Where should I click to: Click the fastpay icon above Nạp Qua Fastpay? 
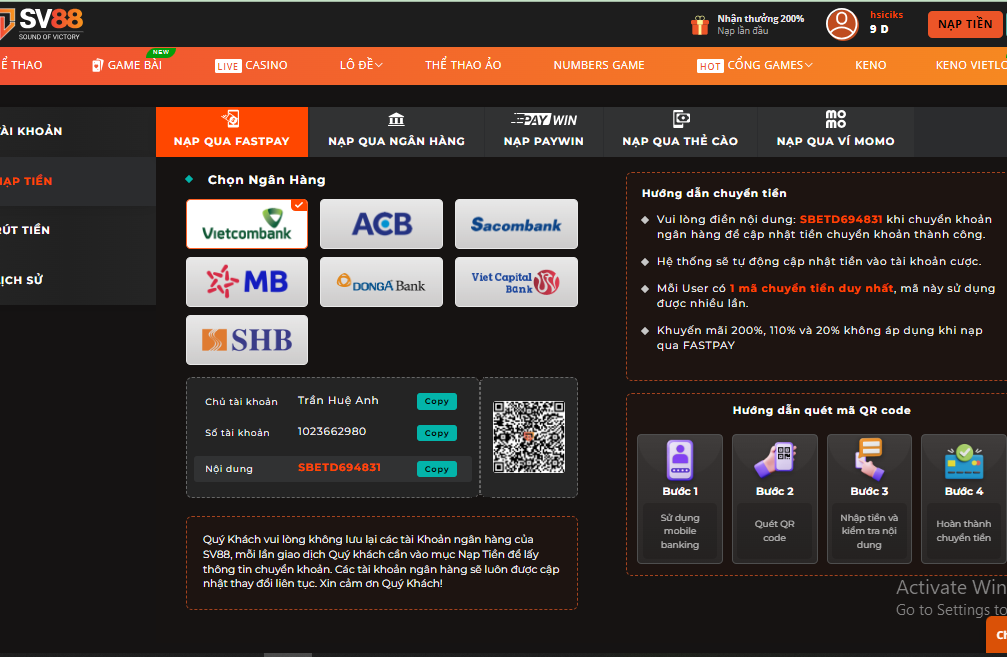pos(231,119)
